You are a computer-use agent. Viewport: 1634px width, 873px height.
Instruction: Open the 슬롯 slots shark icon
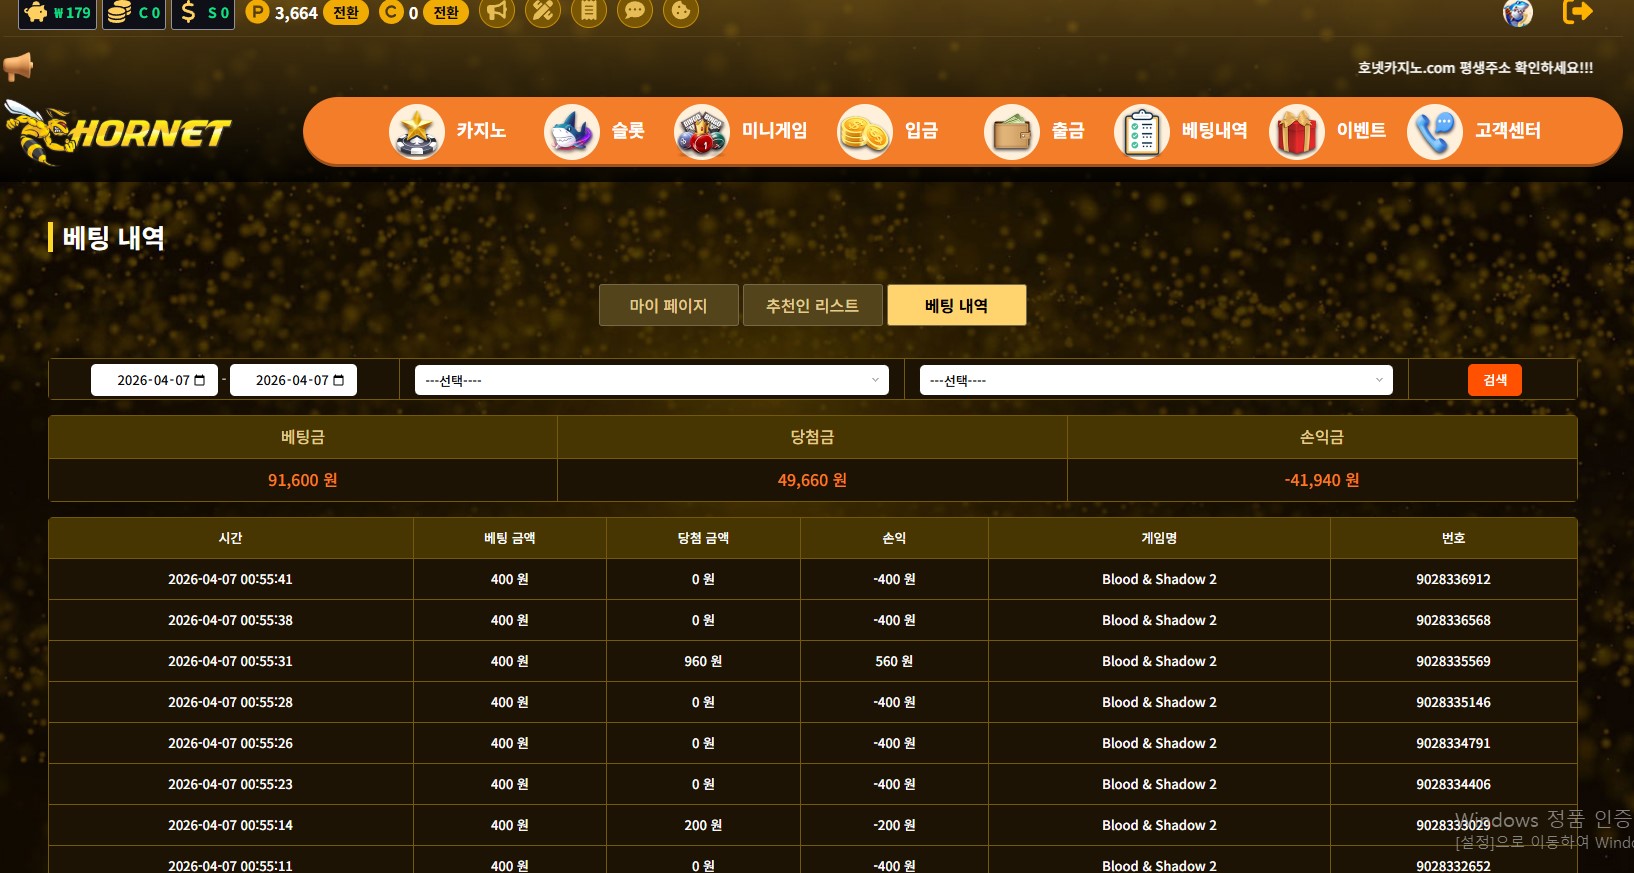[x=572, y=131]
